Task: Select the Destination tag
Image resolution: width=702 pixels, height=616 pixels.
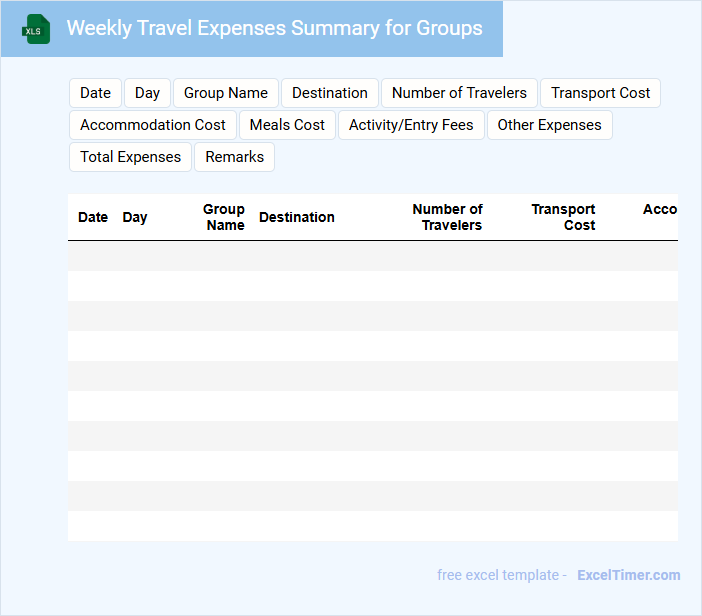Action: click(330, 93)
